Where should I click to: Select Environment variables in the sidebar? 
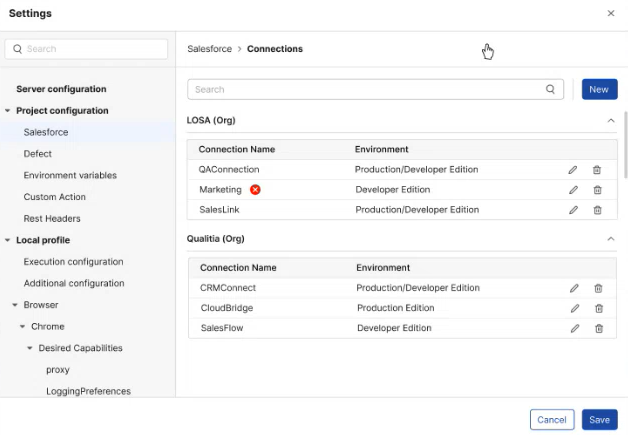[70, 175]
